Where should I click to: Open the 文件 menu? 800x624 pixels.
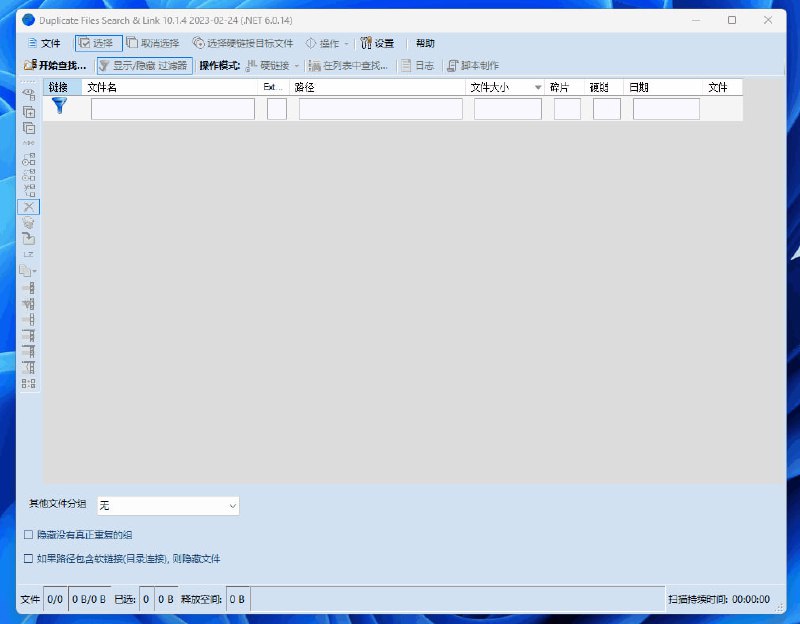point(44,44)
